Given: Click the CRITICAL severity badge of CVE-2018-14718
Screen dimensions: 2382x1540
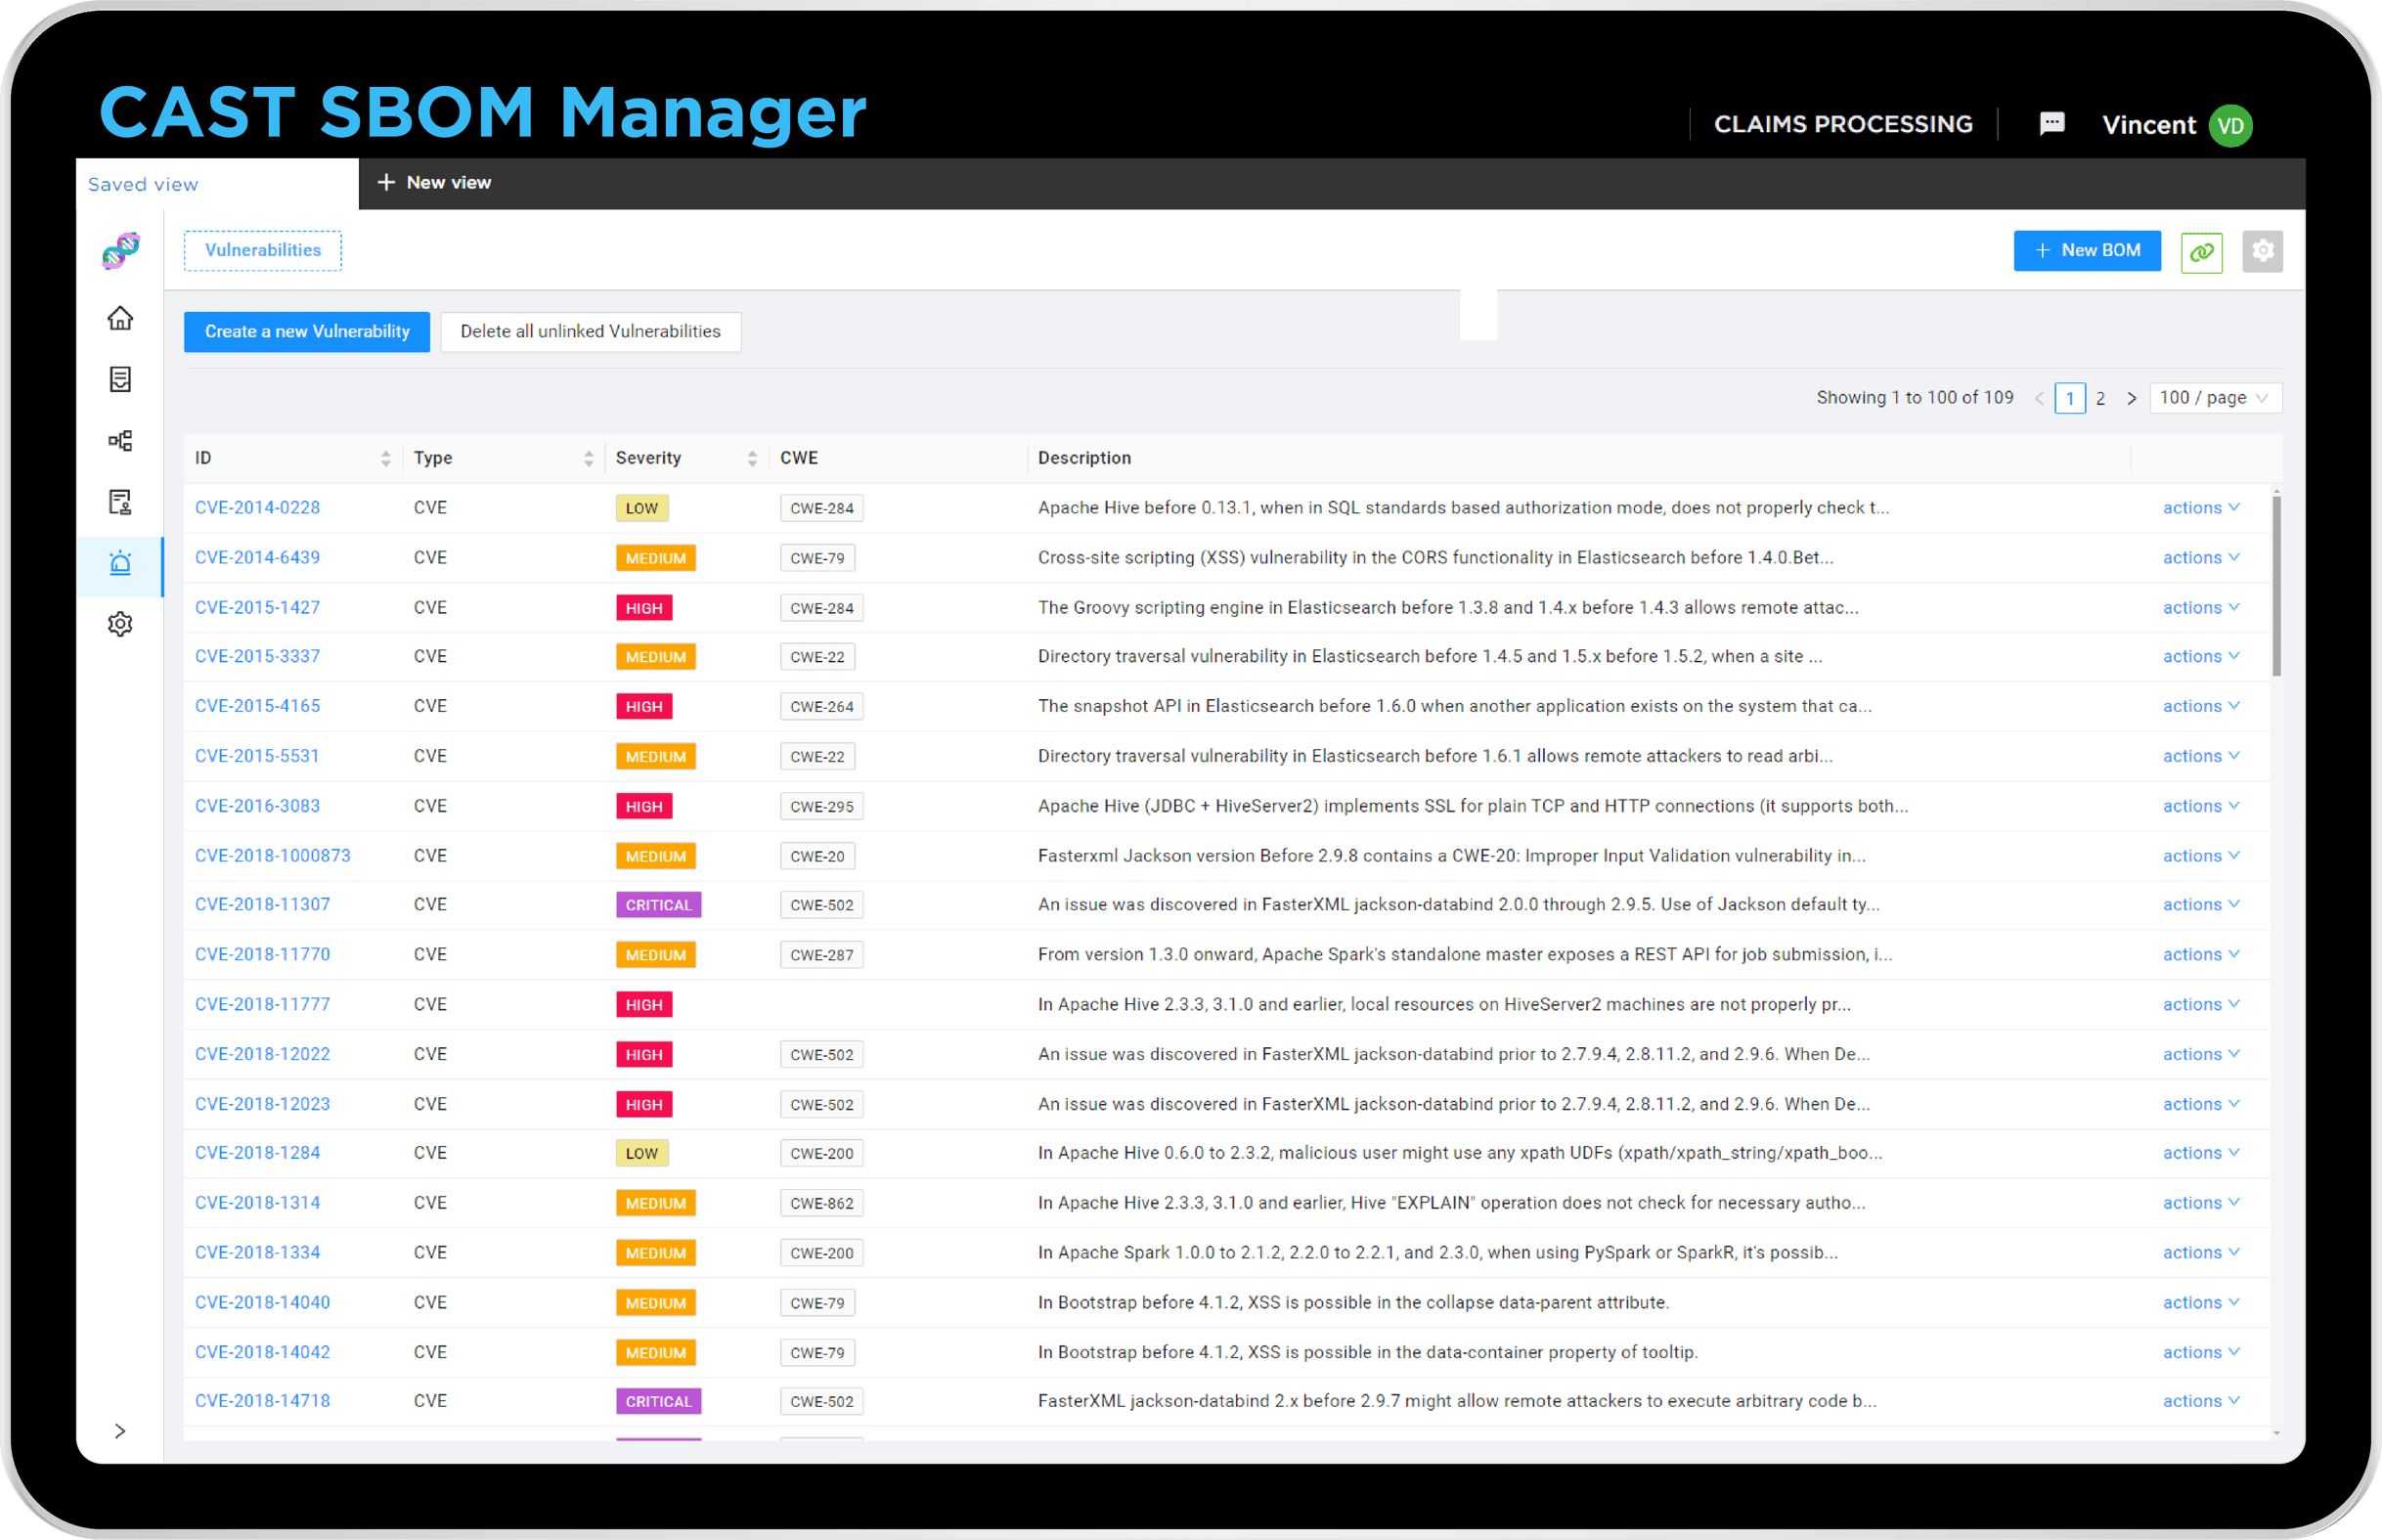Looking at the screenshot, I should [x=658, y=1401].
